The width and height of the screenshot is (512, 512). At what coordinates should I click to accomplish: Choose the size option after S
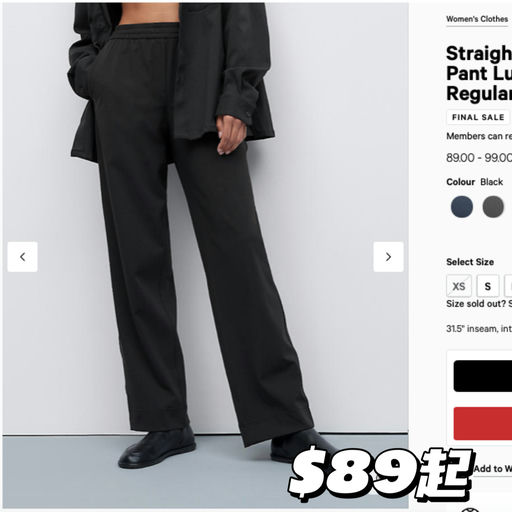(509, 286)
